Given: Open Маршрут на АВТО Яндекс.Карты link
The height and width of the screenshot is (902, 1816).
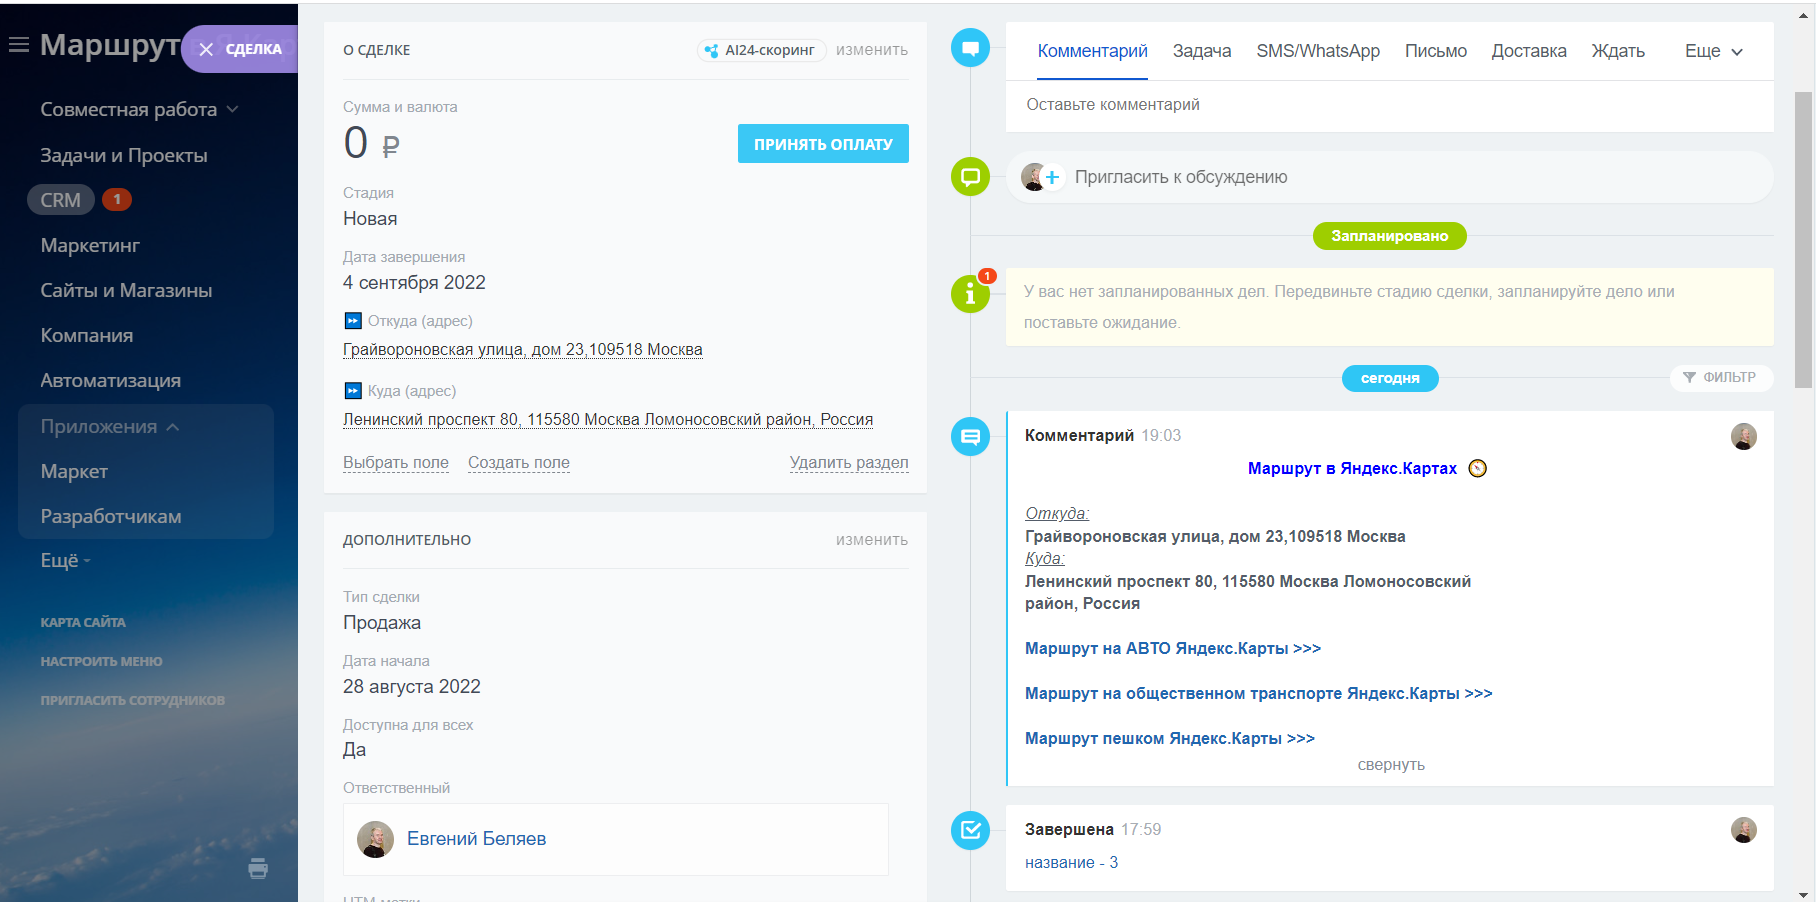Looking at the screenshot, I should pos(1173,648).
